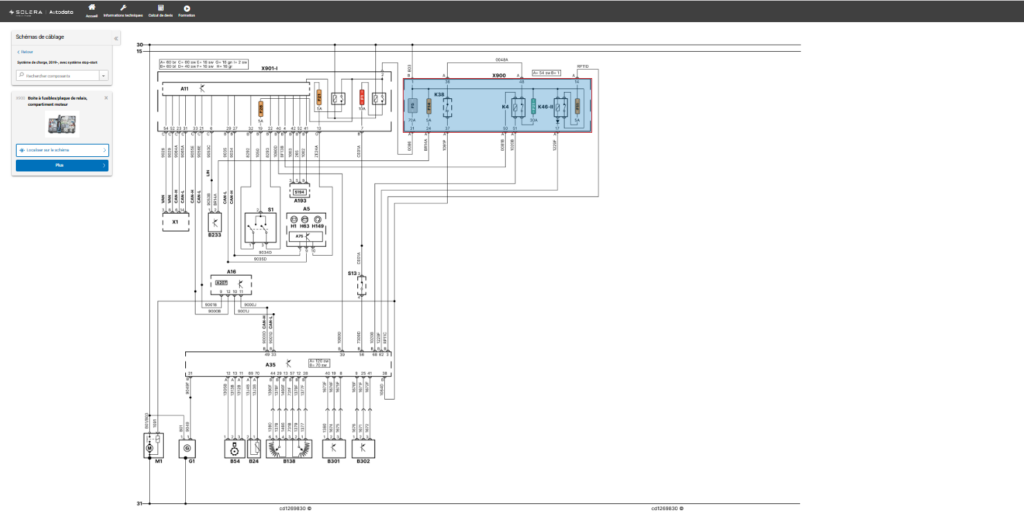This screenshot has height=524, width=1024.
Task: Open the component search dropdown arrow
Action: (103, 76)
